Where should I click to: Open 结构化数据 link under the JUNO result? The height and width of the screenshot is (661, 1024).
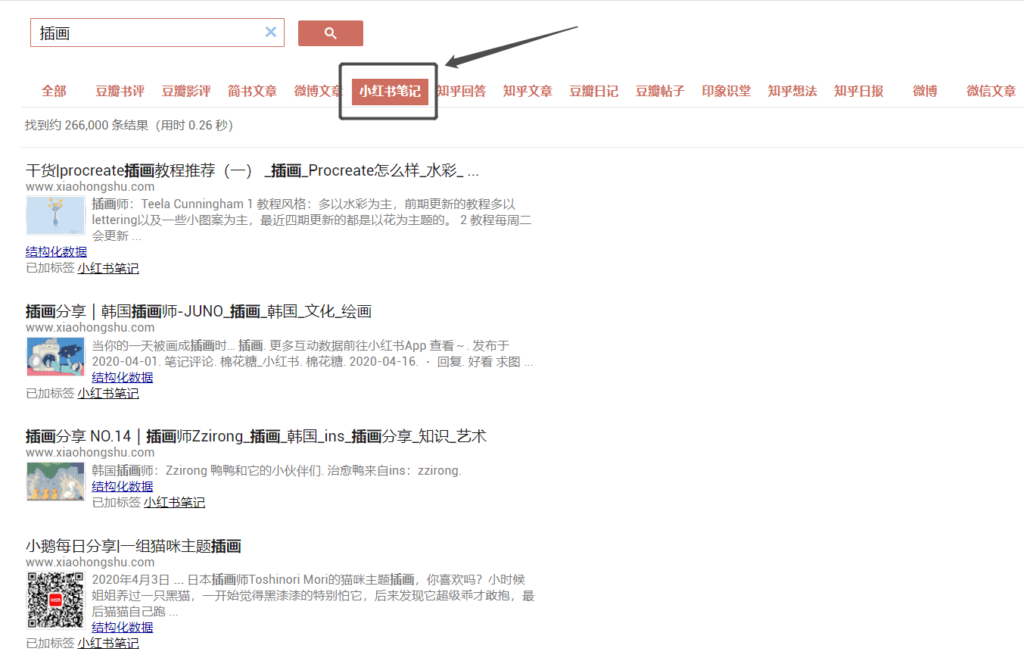click(122, 377)
